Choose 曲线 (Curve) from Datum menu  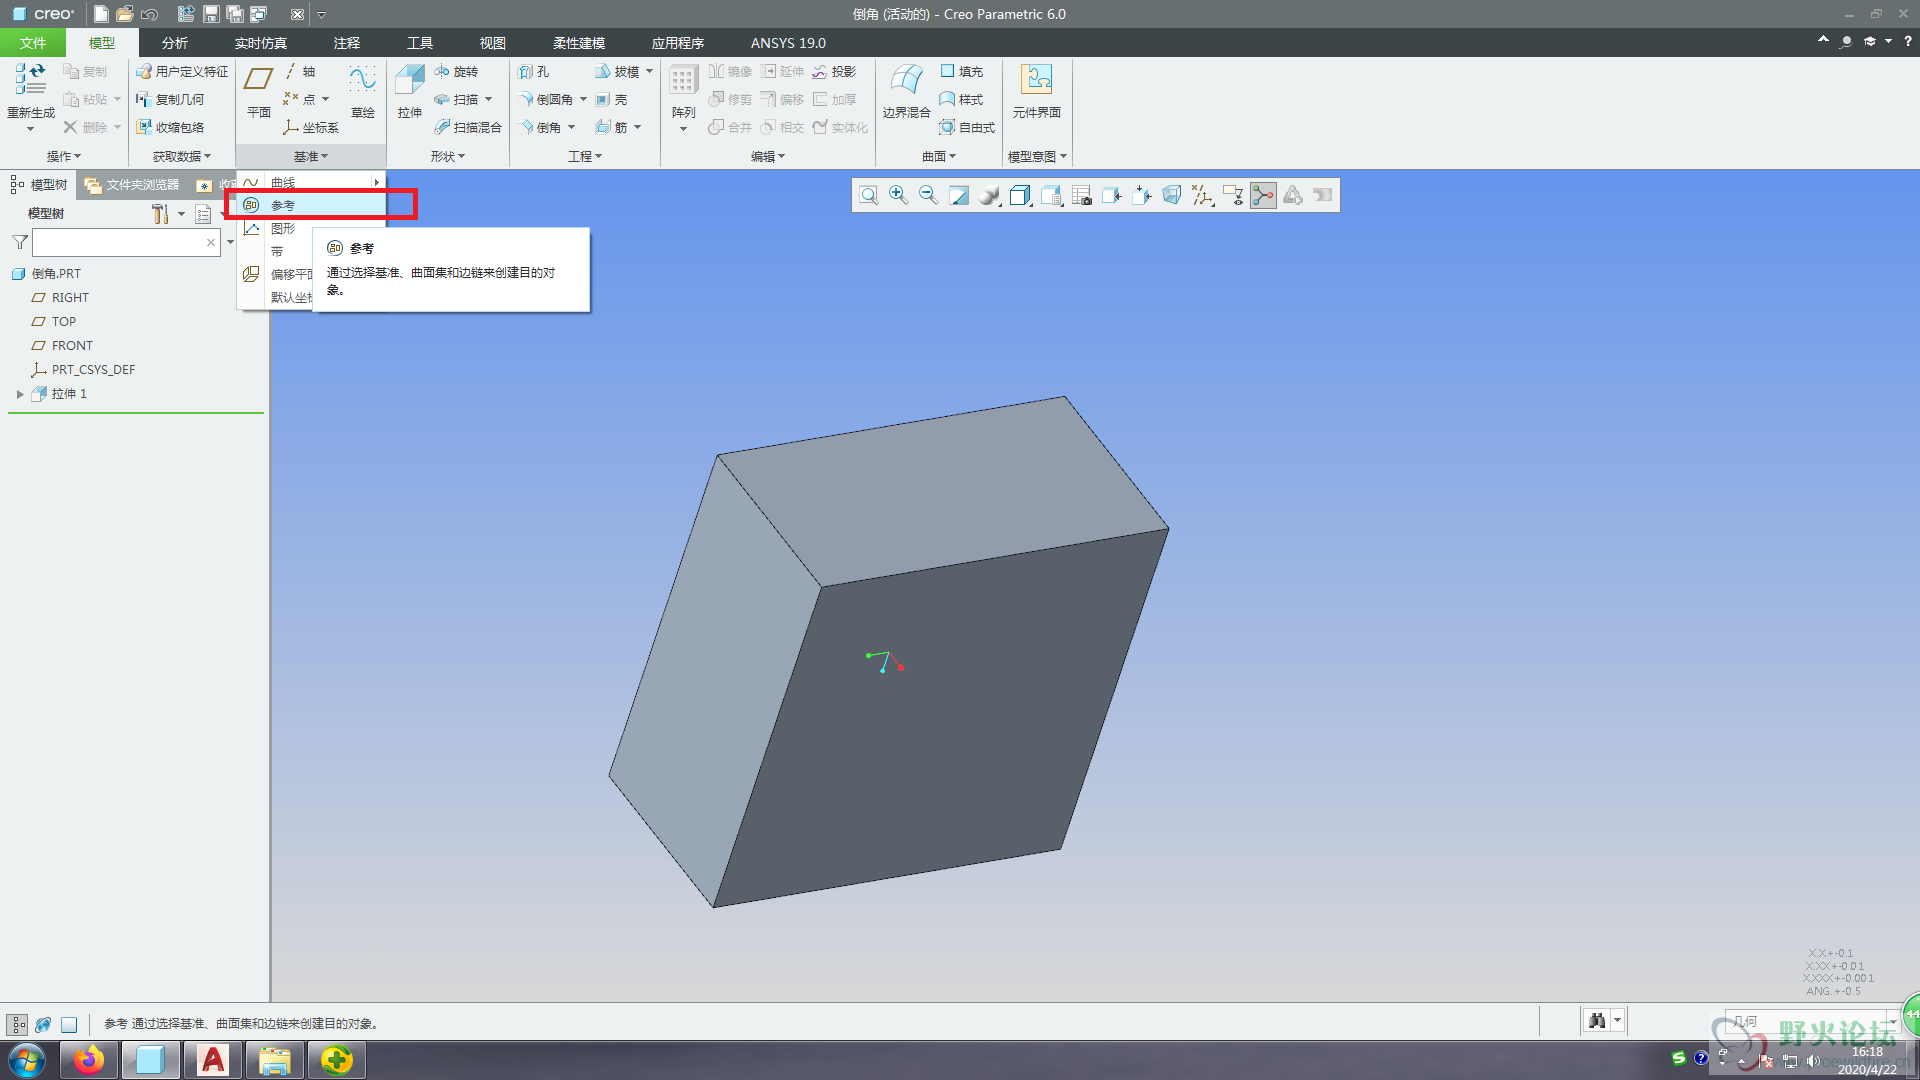click(311, 182)
